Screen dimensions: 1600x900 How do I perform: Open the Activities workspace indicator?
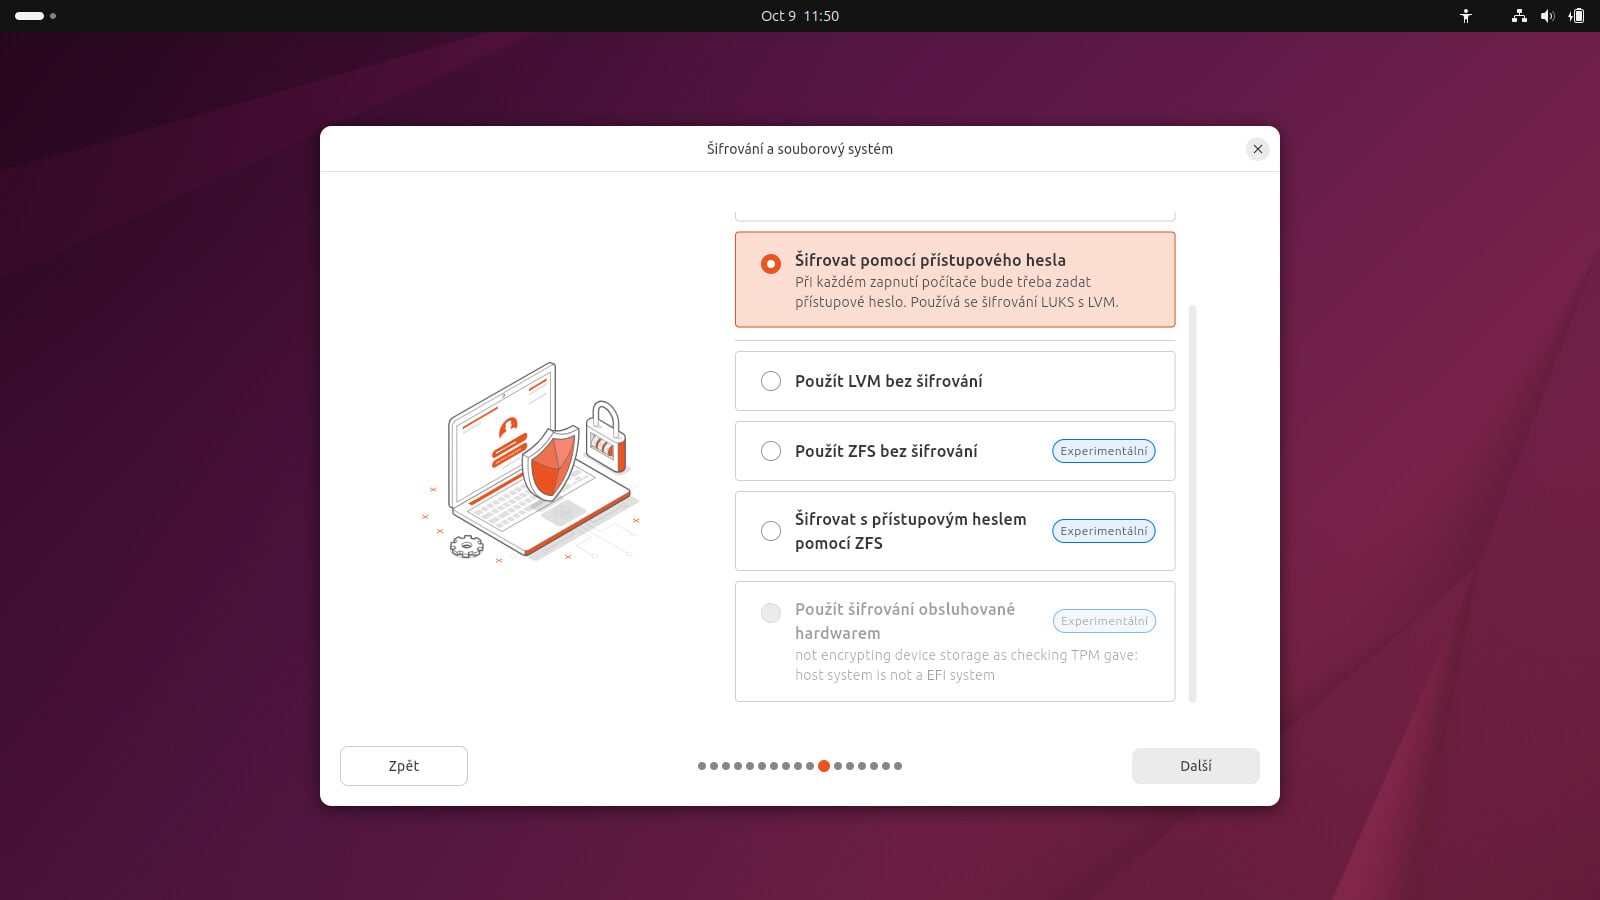35,16
